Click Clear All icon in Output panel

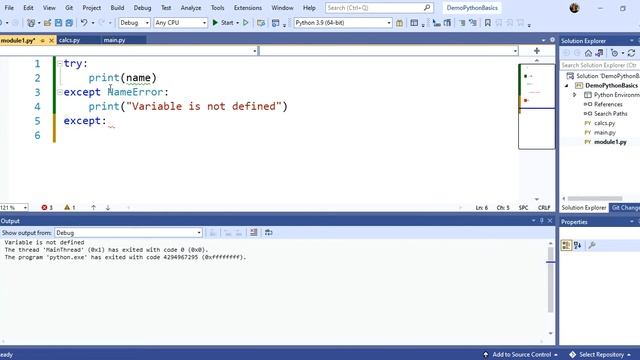pos(253,233)
